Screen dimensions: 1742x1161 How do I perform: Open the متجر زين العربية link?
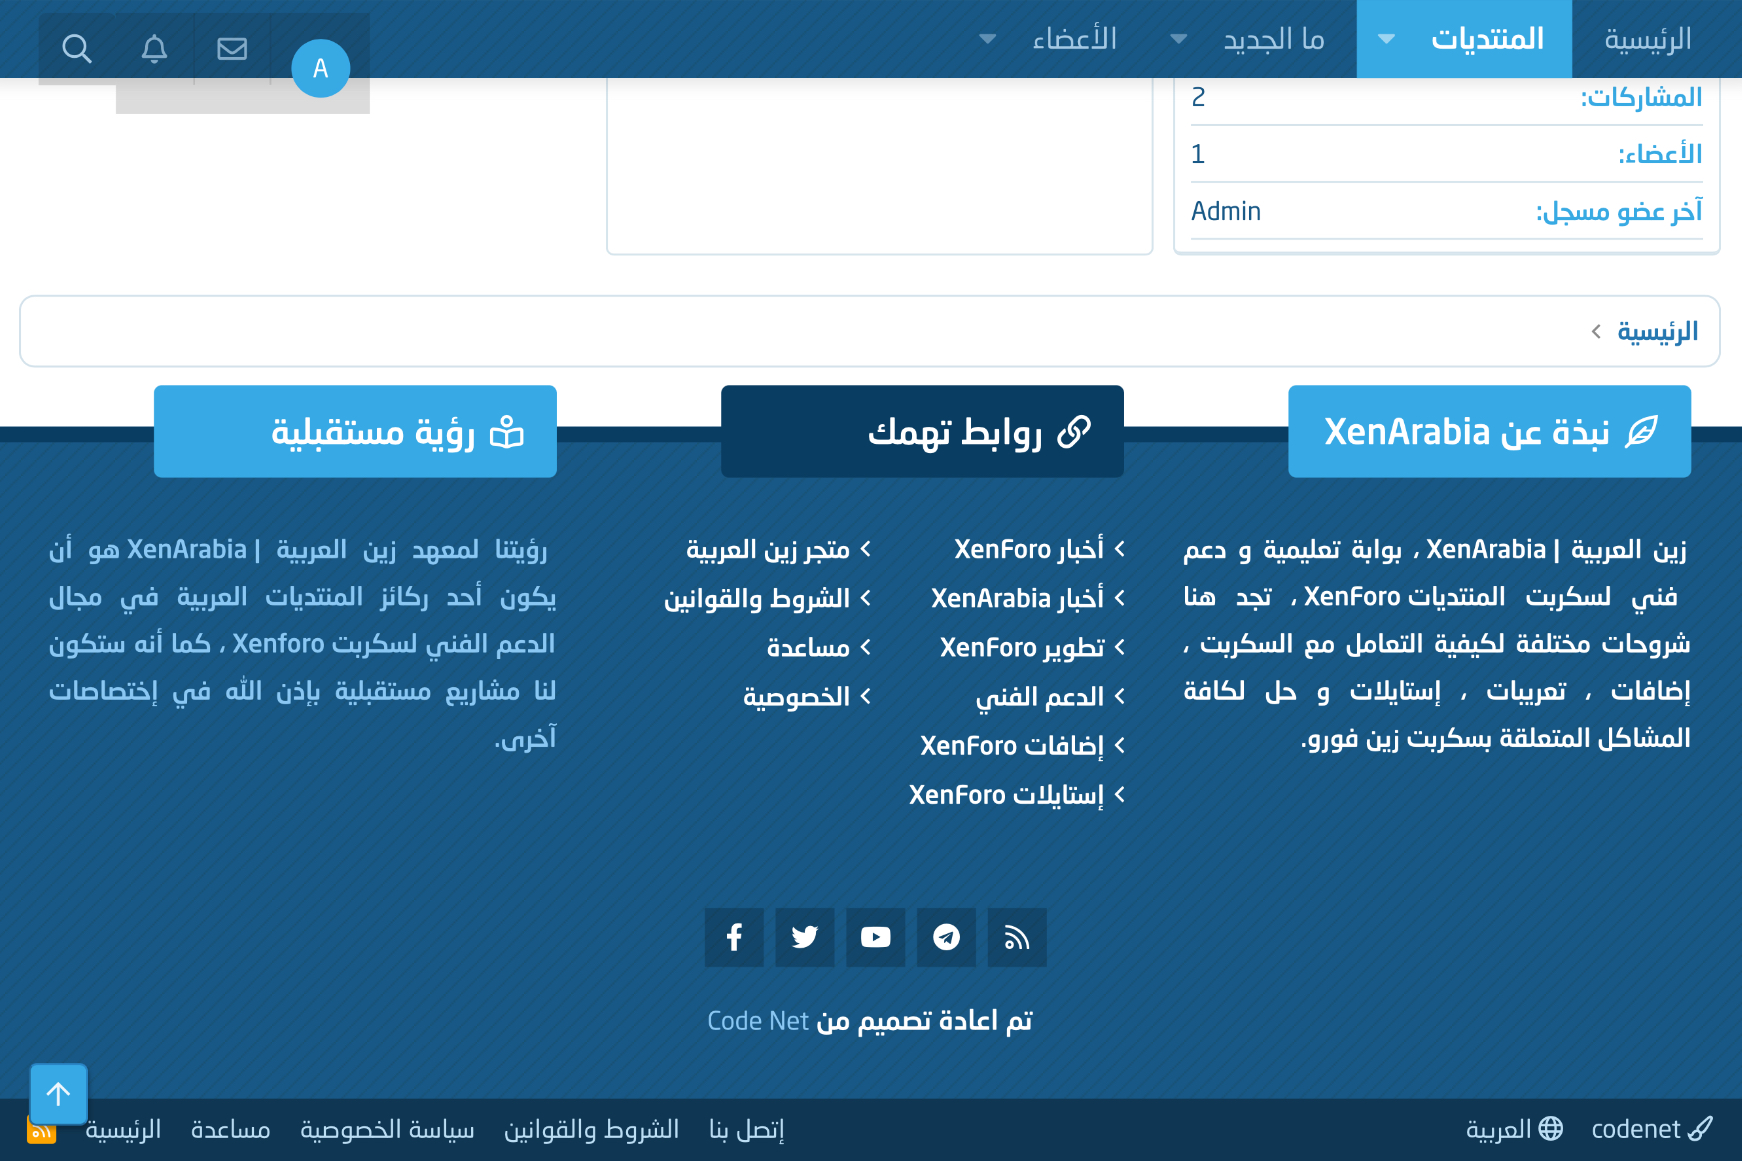767,549
